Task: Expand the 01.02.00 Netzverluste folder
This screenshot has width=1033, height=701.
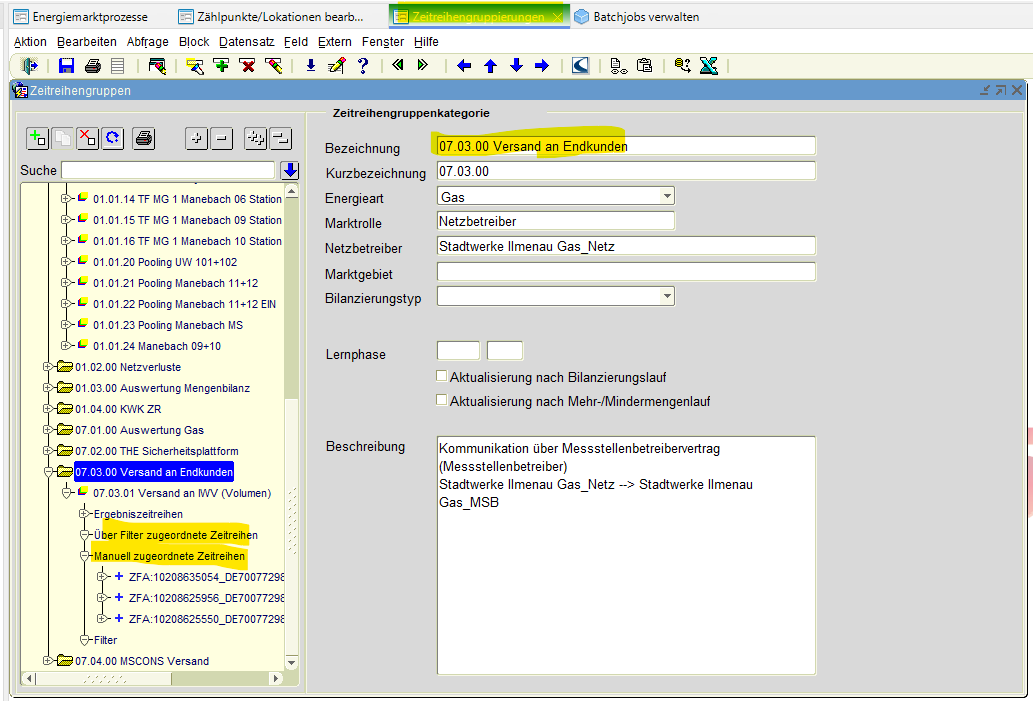Action: pyautogui.click(x=48, y=367)
